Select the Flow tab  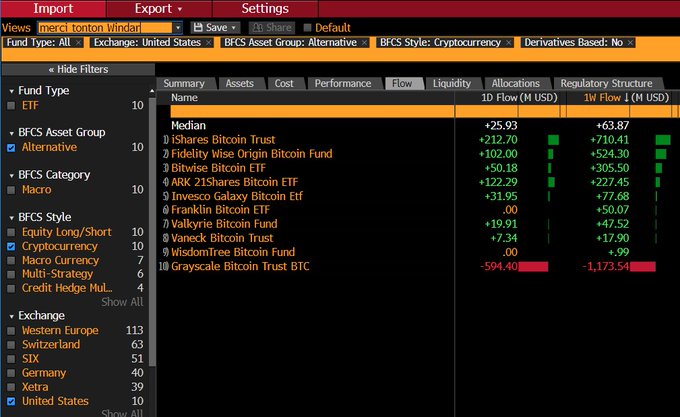402,83
